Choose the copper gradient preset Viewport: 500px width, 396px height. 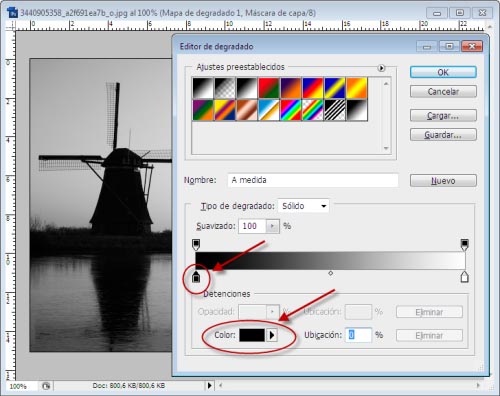[x=247, y=110]
